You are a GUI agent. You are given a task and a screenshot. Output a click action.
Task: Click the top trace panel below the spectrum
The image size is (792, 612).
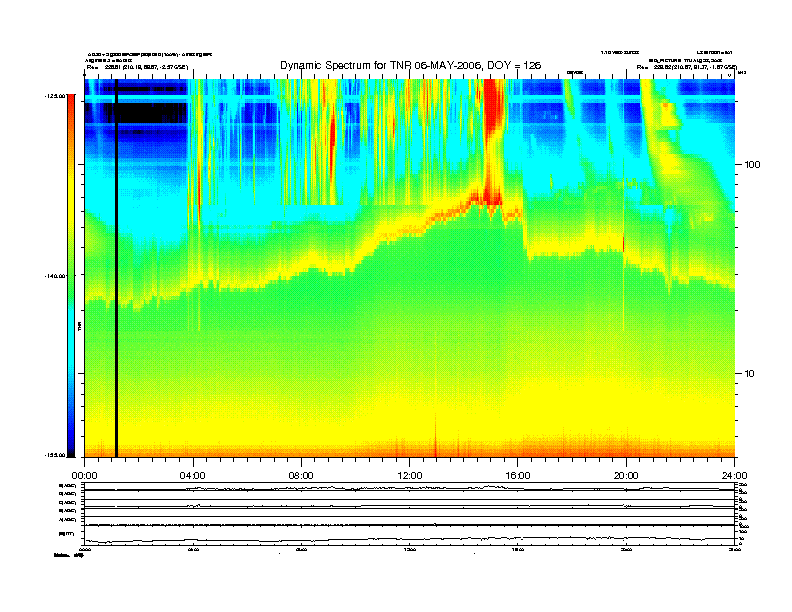pyautogui.click(x=409, y=487)
